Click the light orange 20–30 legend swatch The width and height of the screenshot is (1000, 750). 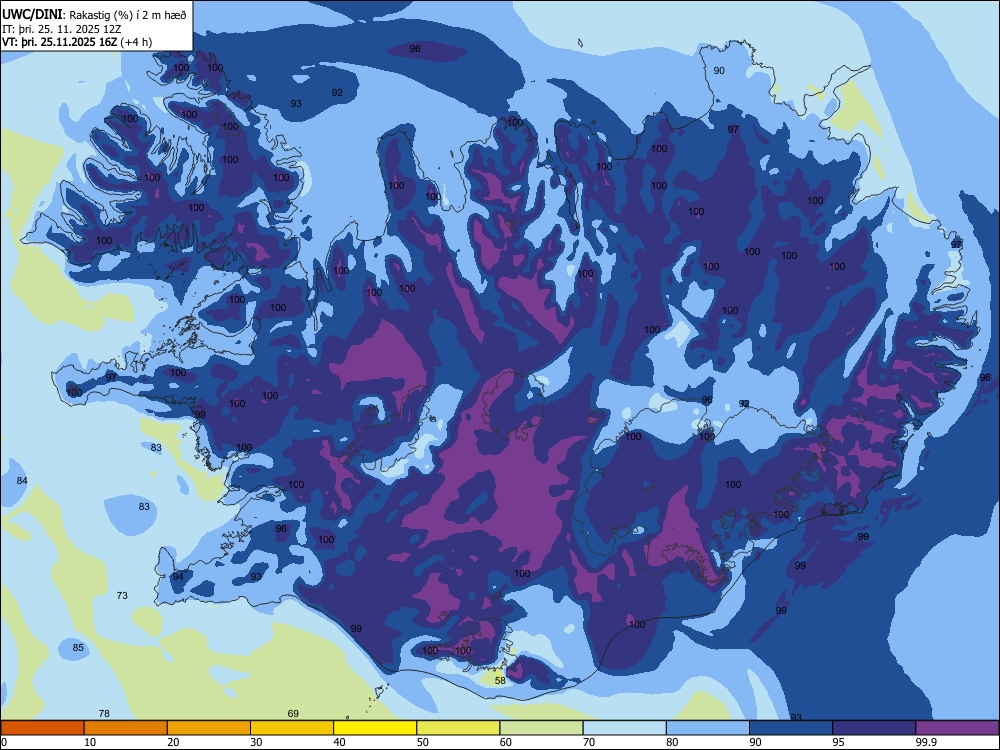click(209, 728)
